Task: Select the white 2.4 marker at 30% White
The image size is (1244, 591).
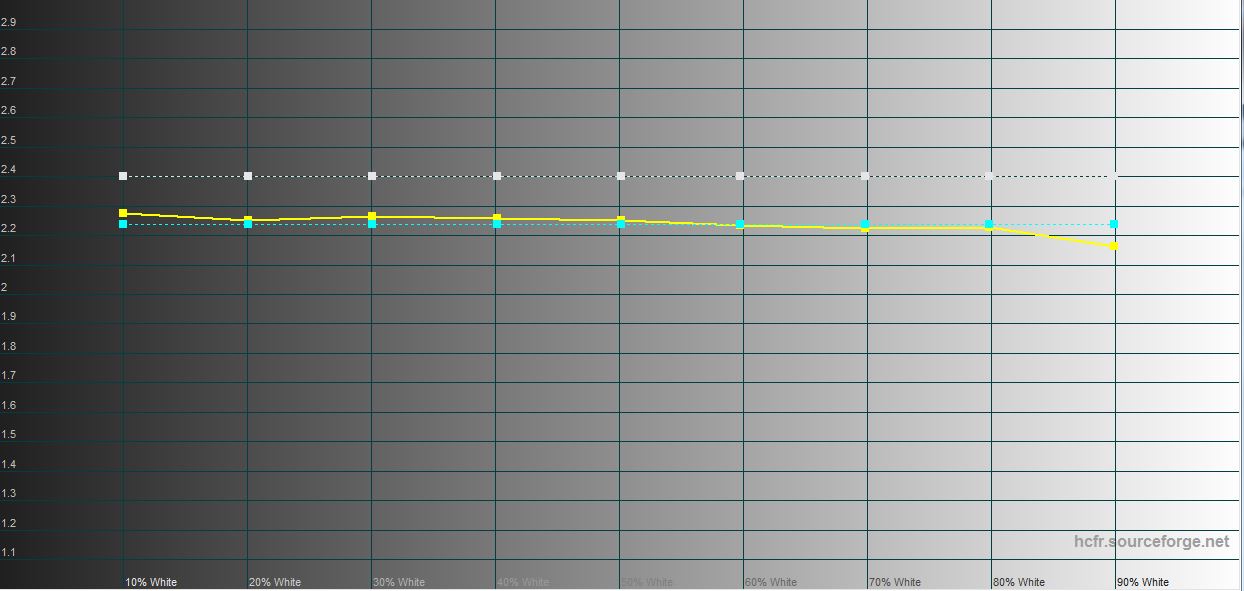Action: pyautogui.click(x=372, y=176)
